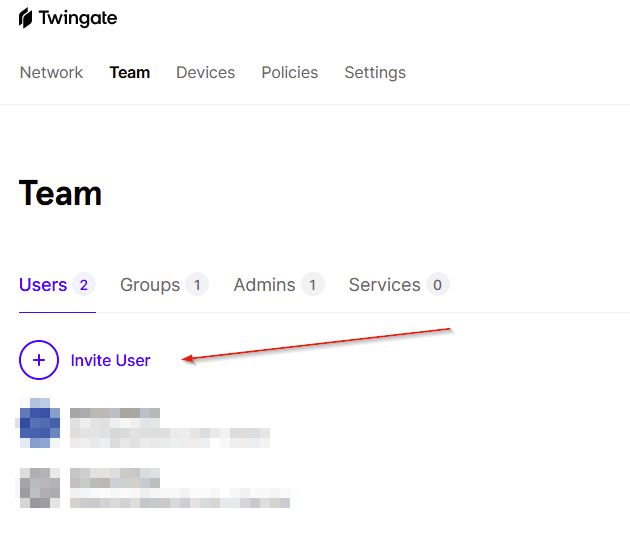The width and height of the screenshot is (630, 535).
Task: Select the Team navigation item
Action: [x=130, y=73]
